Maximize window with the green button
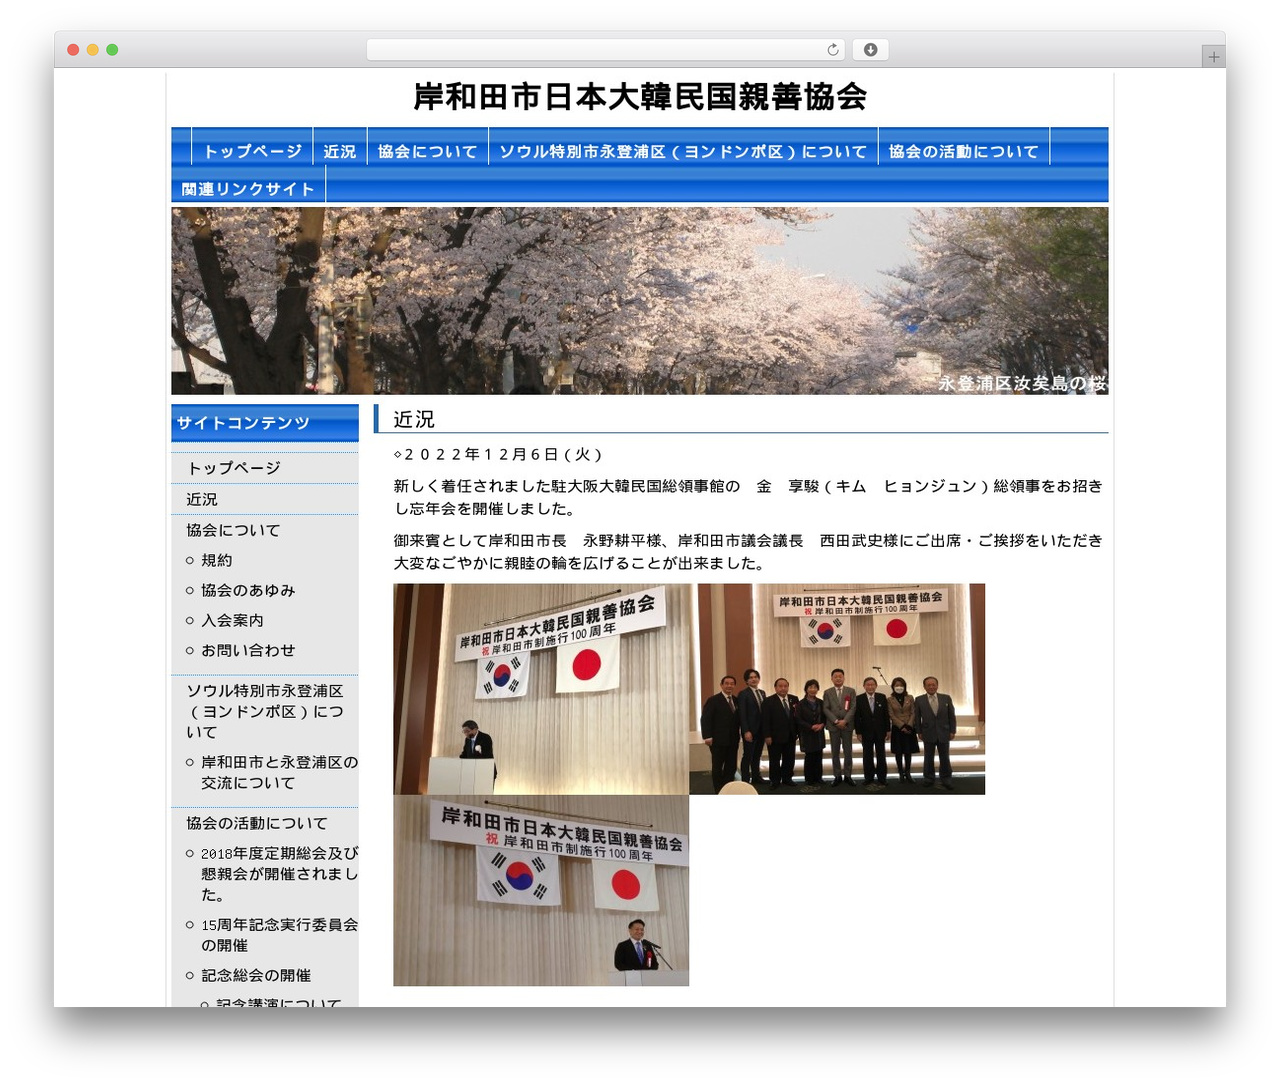Image resolution: width=1280 pixels, height=1084 pixels. pyautogui.click(x=112, y=49)
